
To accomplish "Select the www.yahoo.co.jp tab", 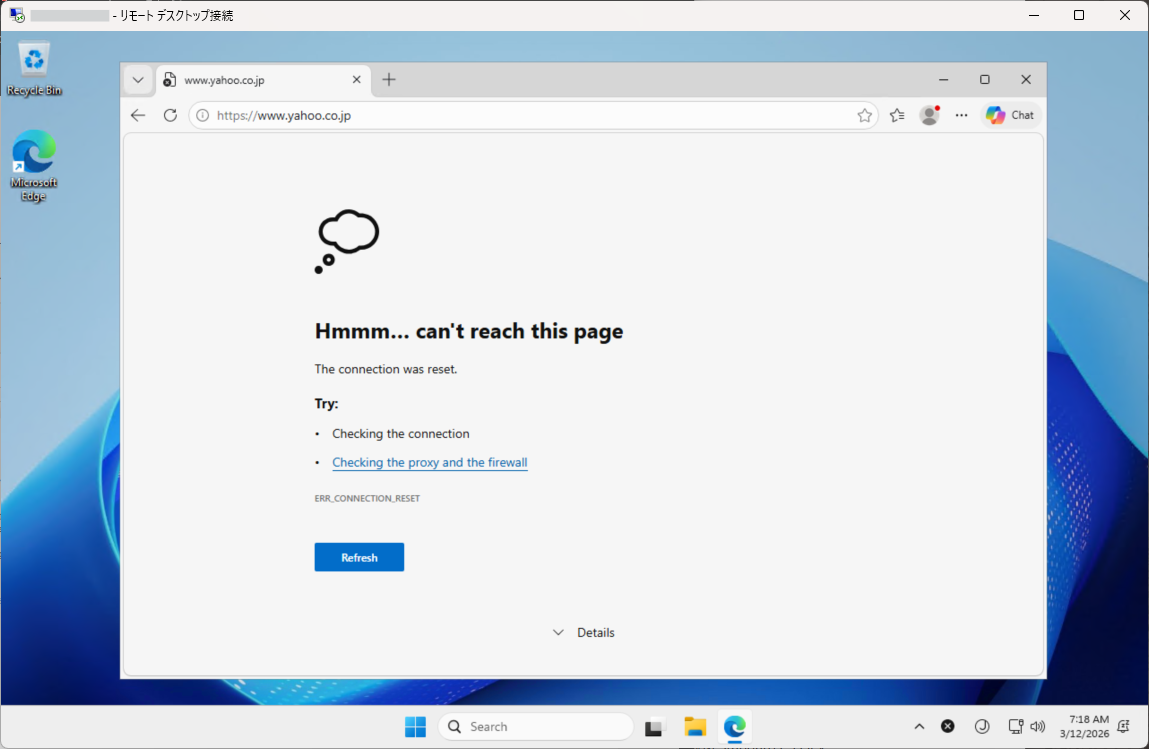I will click(255, 80).
